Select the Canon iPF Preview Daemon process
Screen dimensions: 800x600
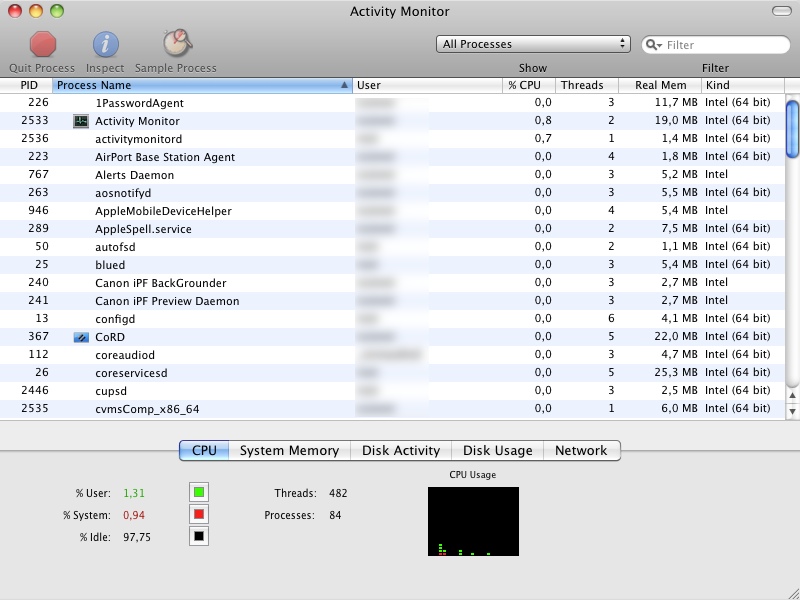point(392,301)
